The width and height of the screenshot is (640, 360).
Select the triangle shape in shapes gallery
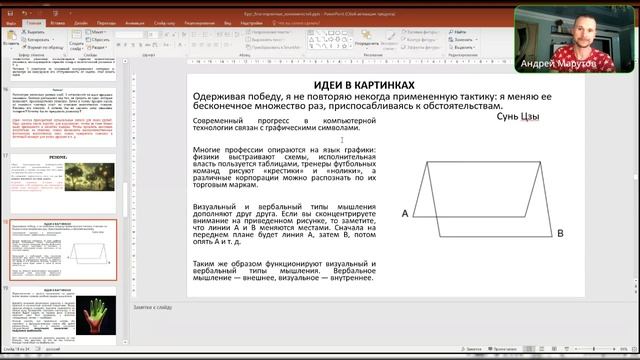point(311,40)
